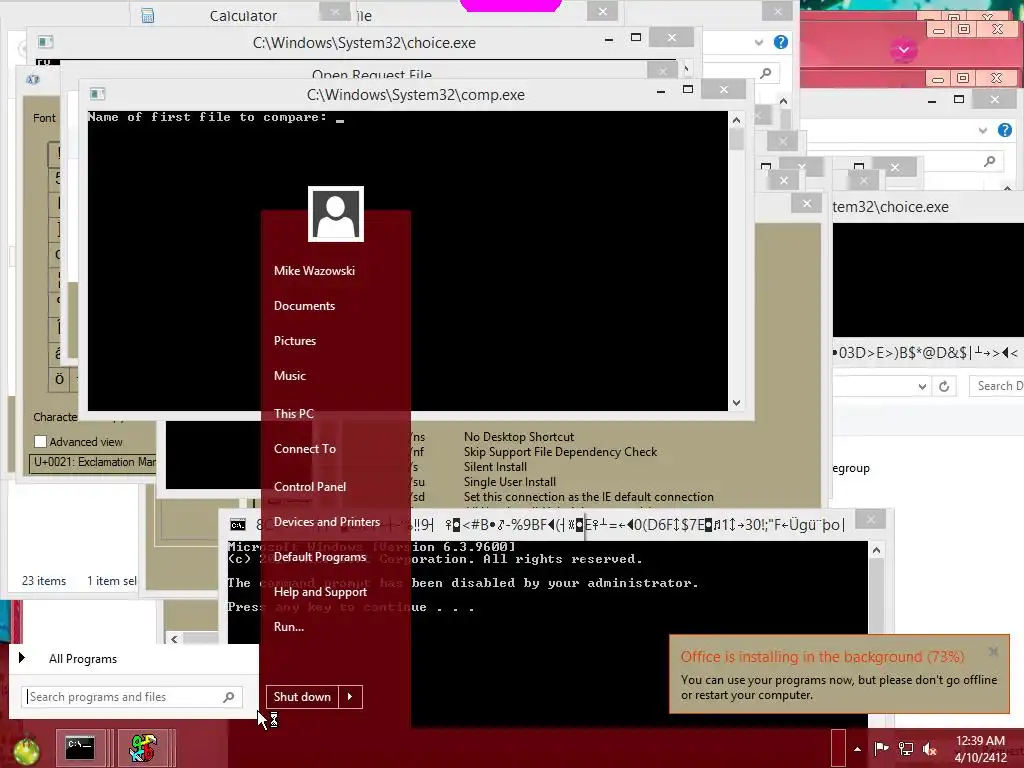Click the user account picture

pyautogui.click(x=336, y=214)
